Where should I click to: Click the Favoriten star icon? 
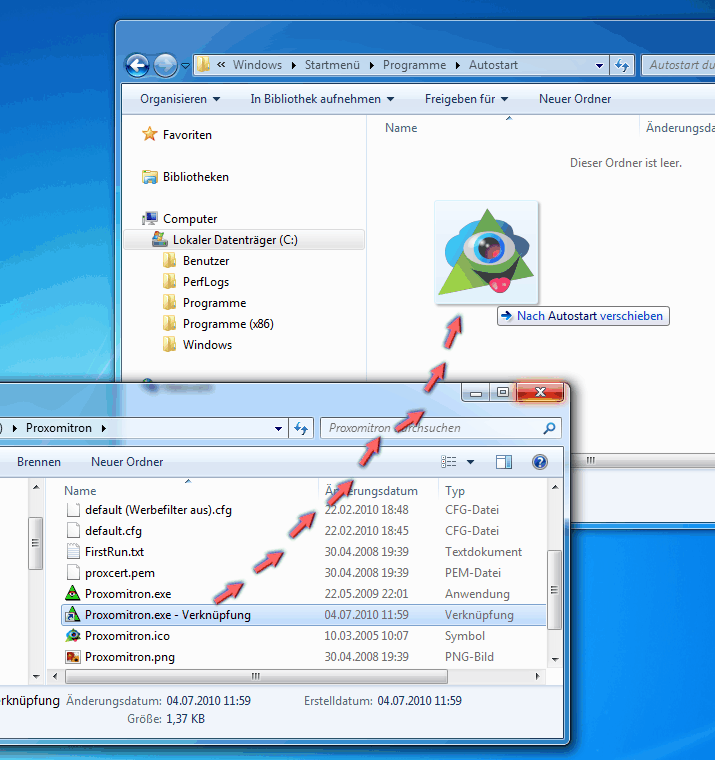(150, 135)
